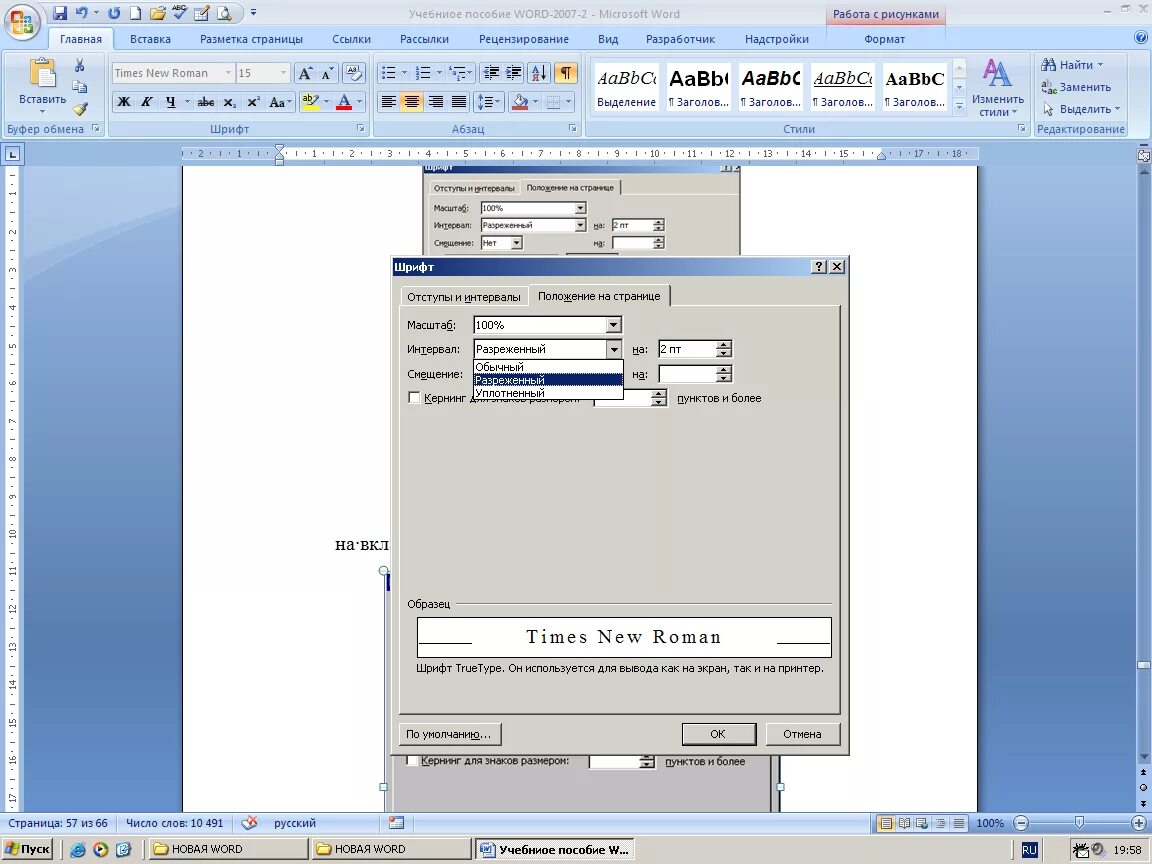This screenshot has width=1152, height=864.
Task: Click the Office button
Action: tap(21, 22)
